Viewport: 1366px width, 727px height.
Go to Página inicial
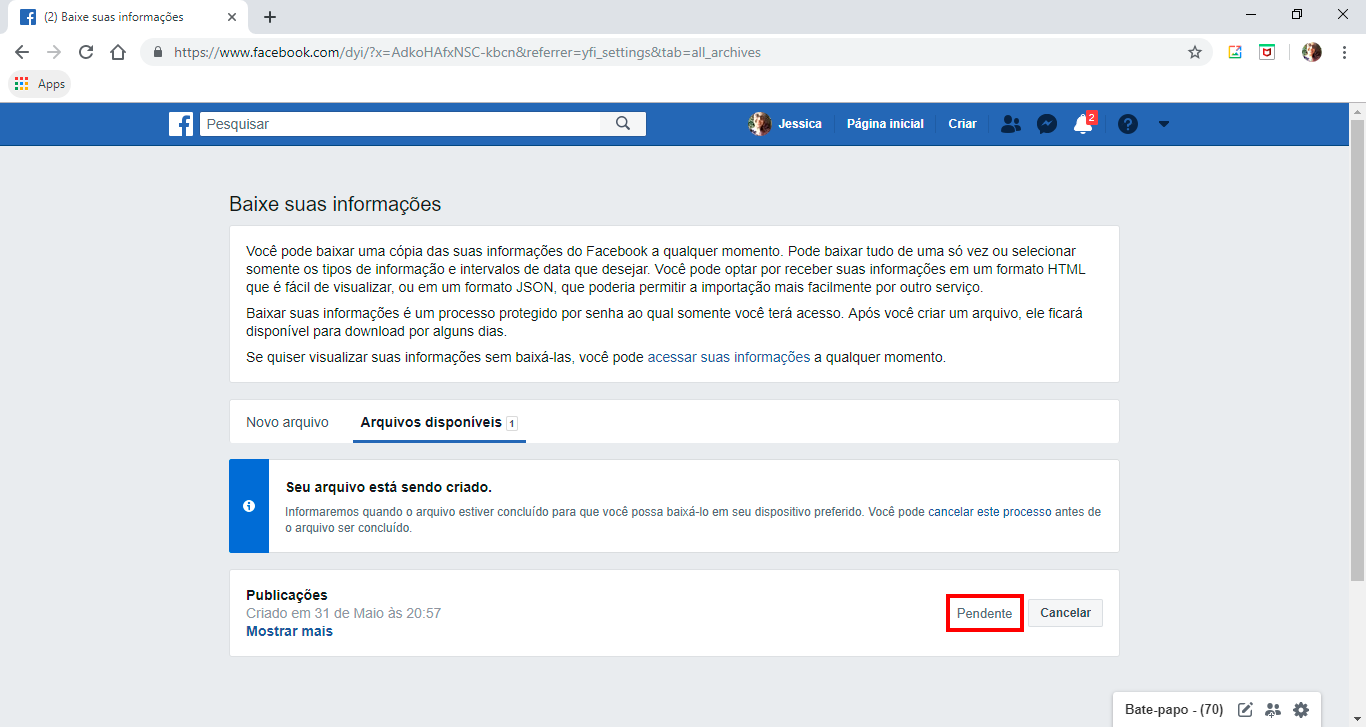(885, 124)
